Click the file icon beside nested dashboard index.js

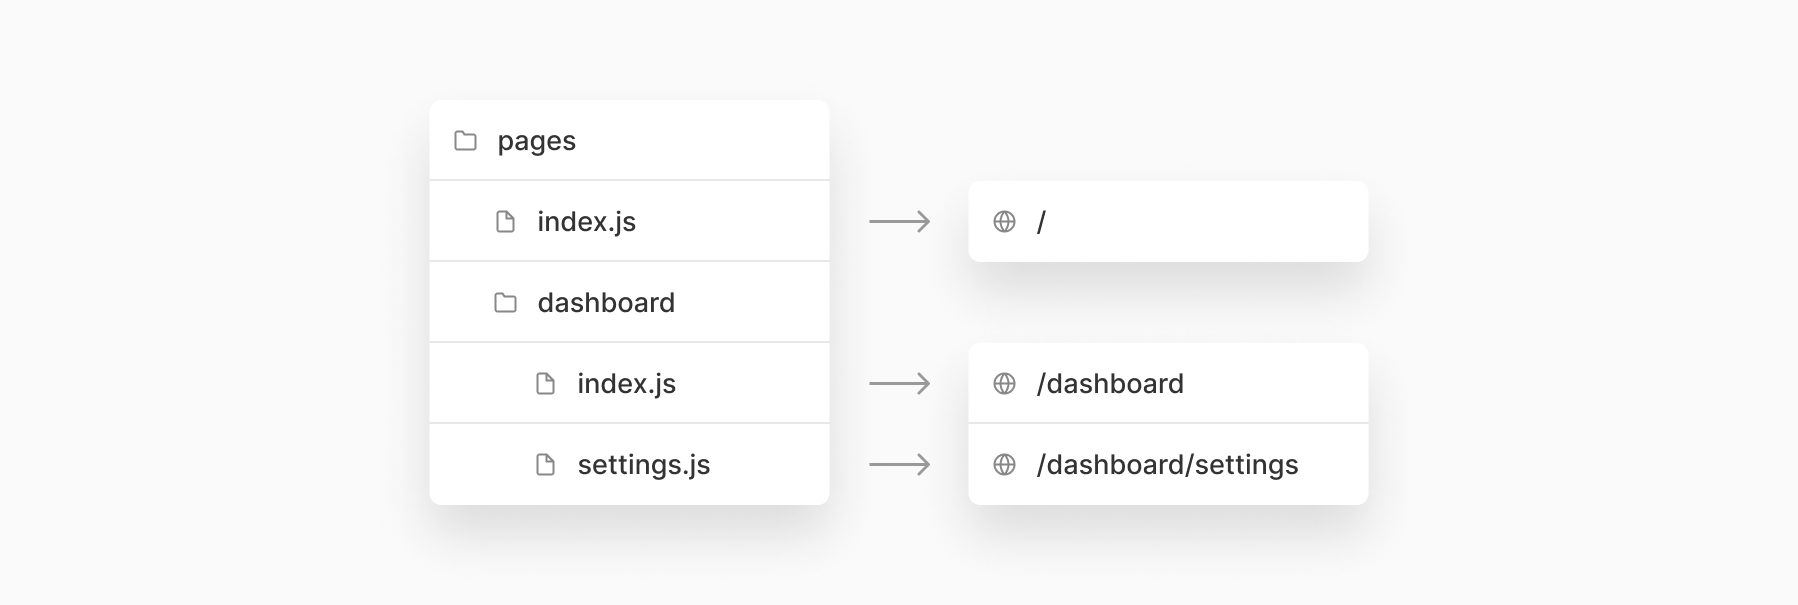546,383
